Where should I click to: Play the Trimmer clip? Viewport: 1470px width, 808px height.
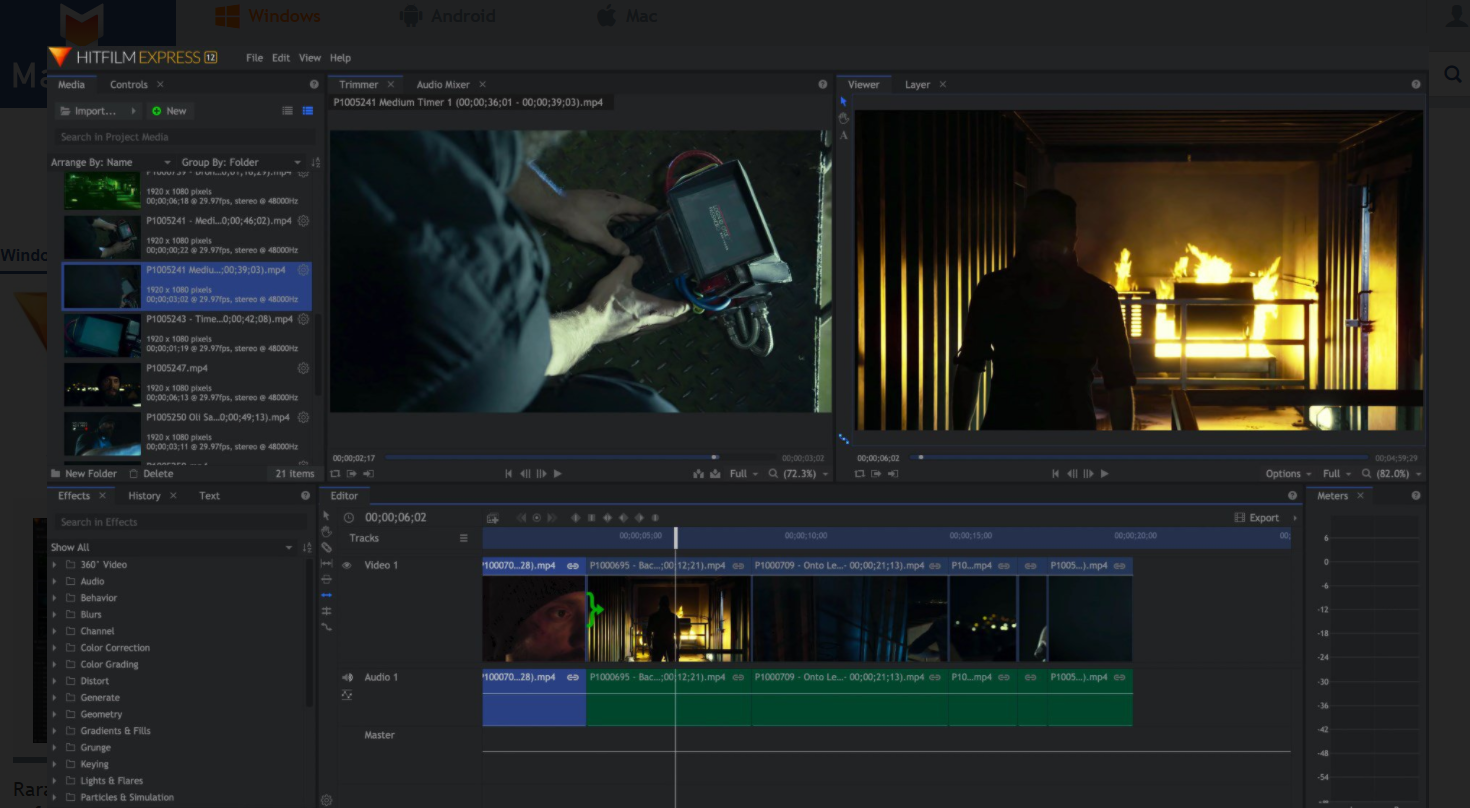click(x=557, y=474)
